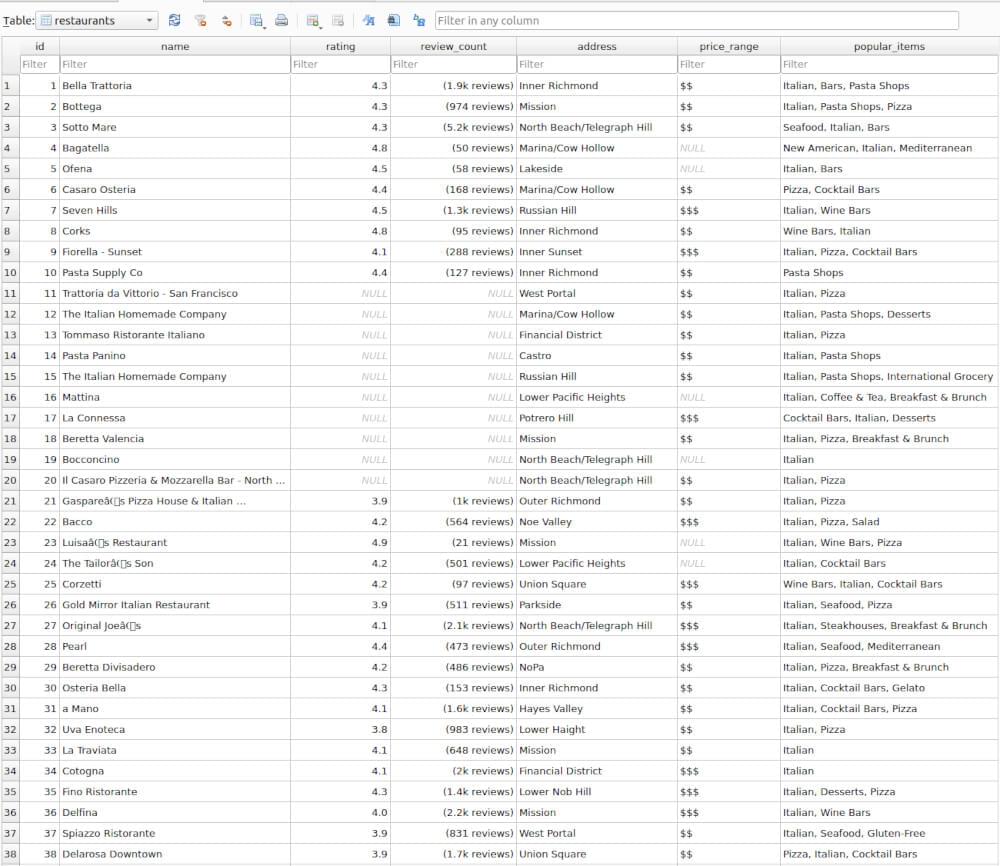Refresh the restaurants table data
This screenshot has width=1000, height=866.
pyautogui.click(x=174, y=20)
